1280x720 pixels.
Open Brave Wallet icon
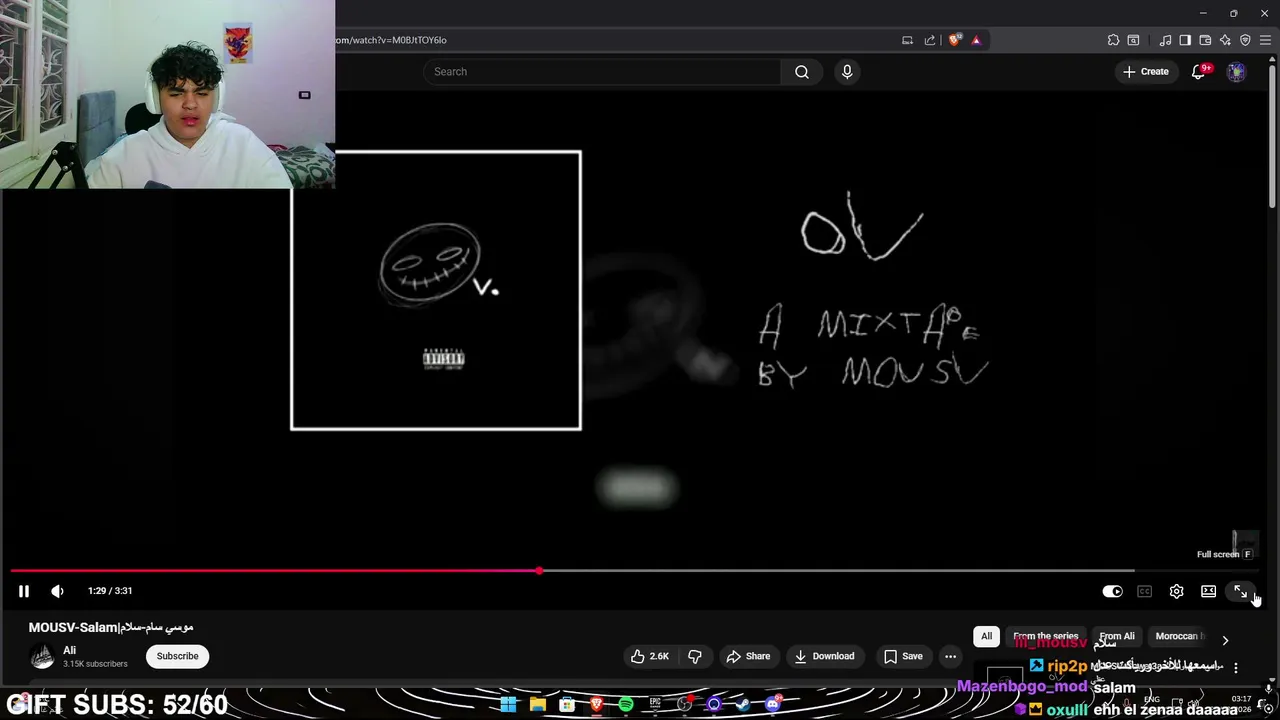click(1205, 40)
